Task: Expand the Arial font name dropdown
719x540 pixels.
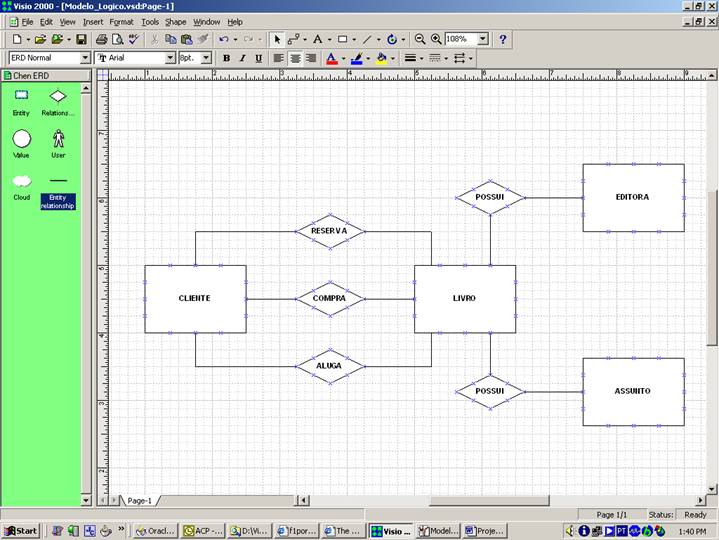Action: click(167, 58)
